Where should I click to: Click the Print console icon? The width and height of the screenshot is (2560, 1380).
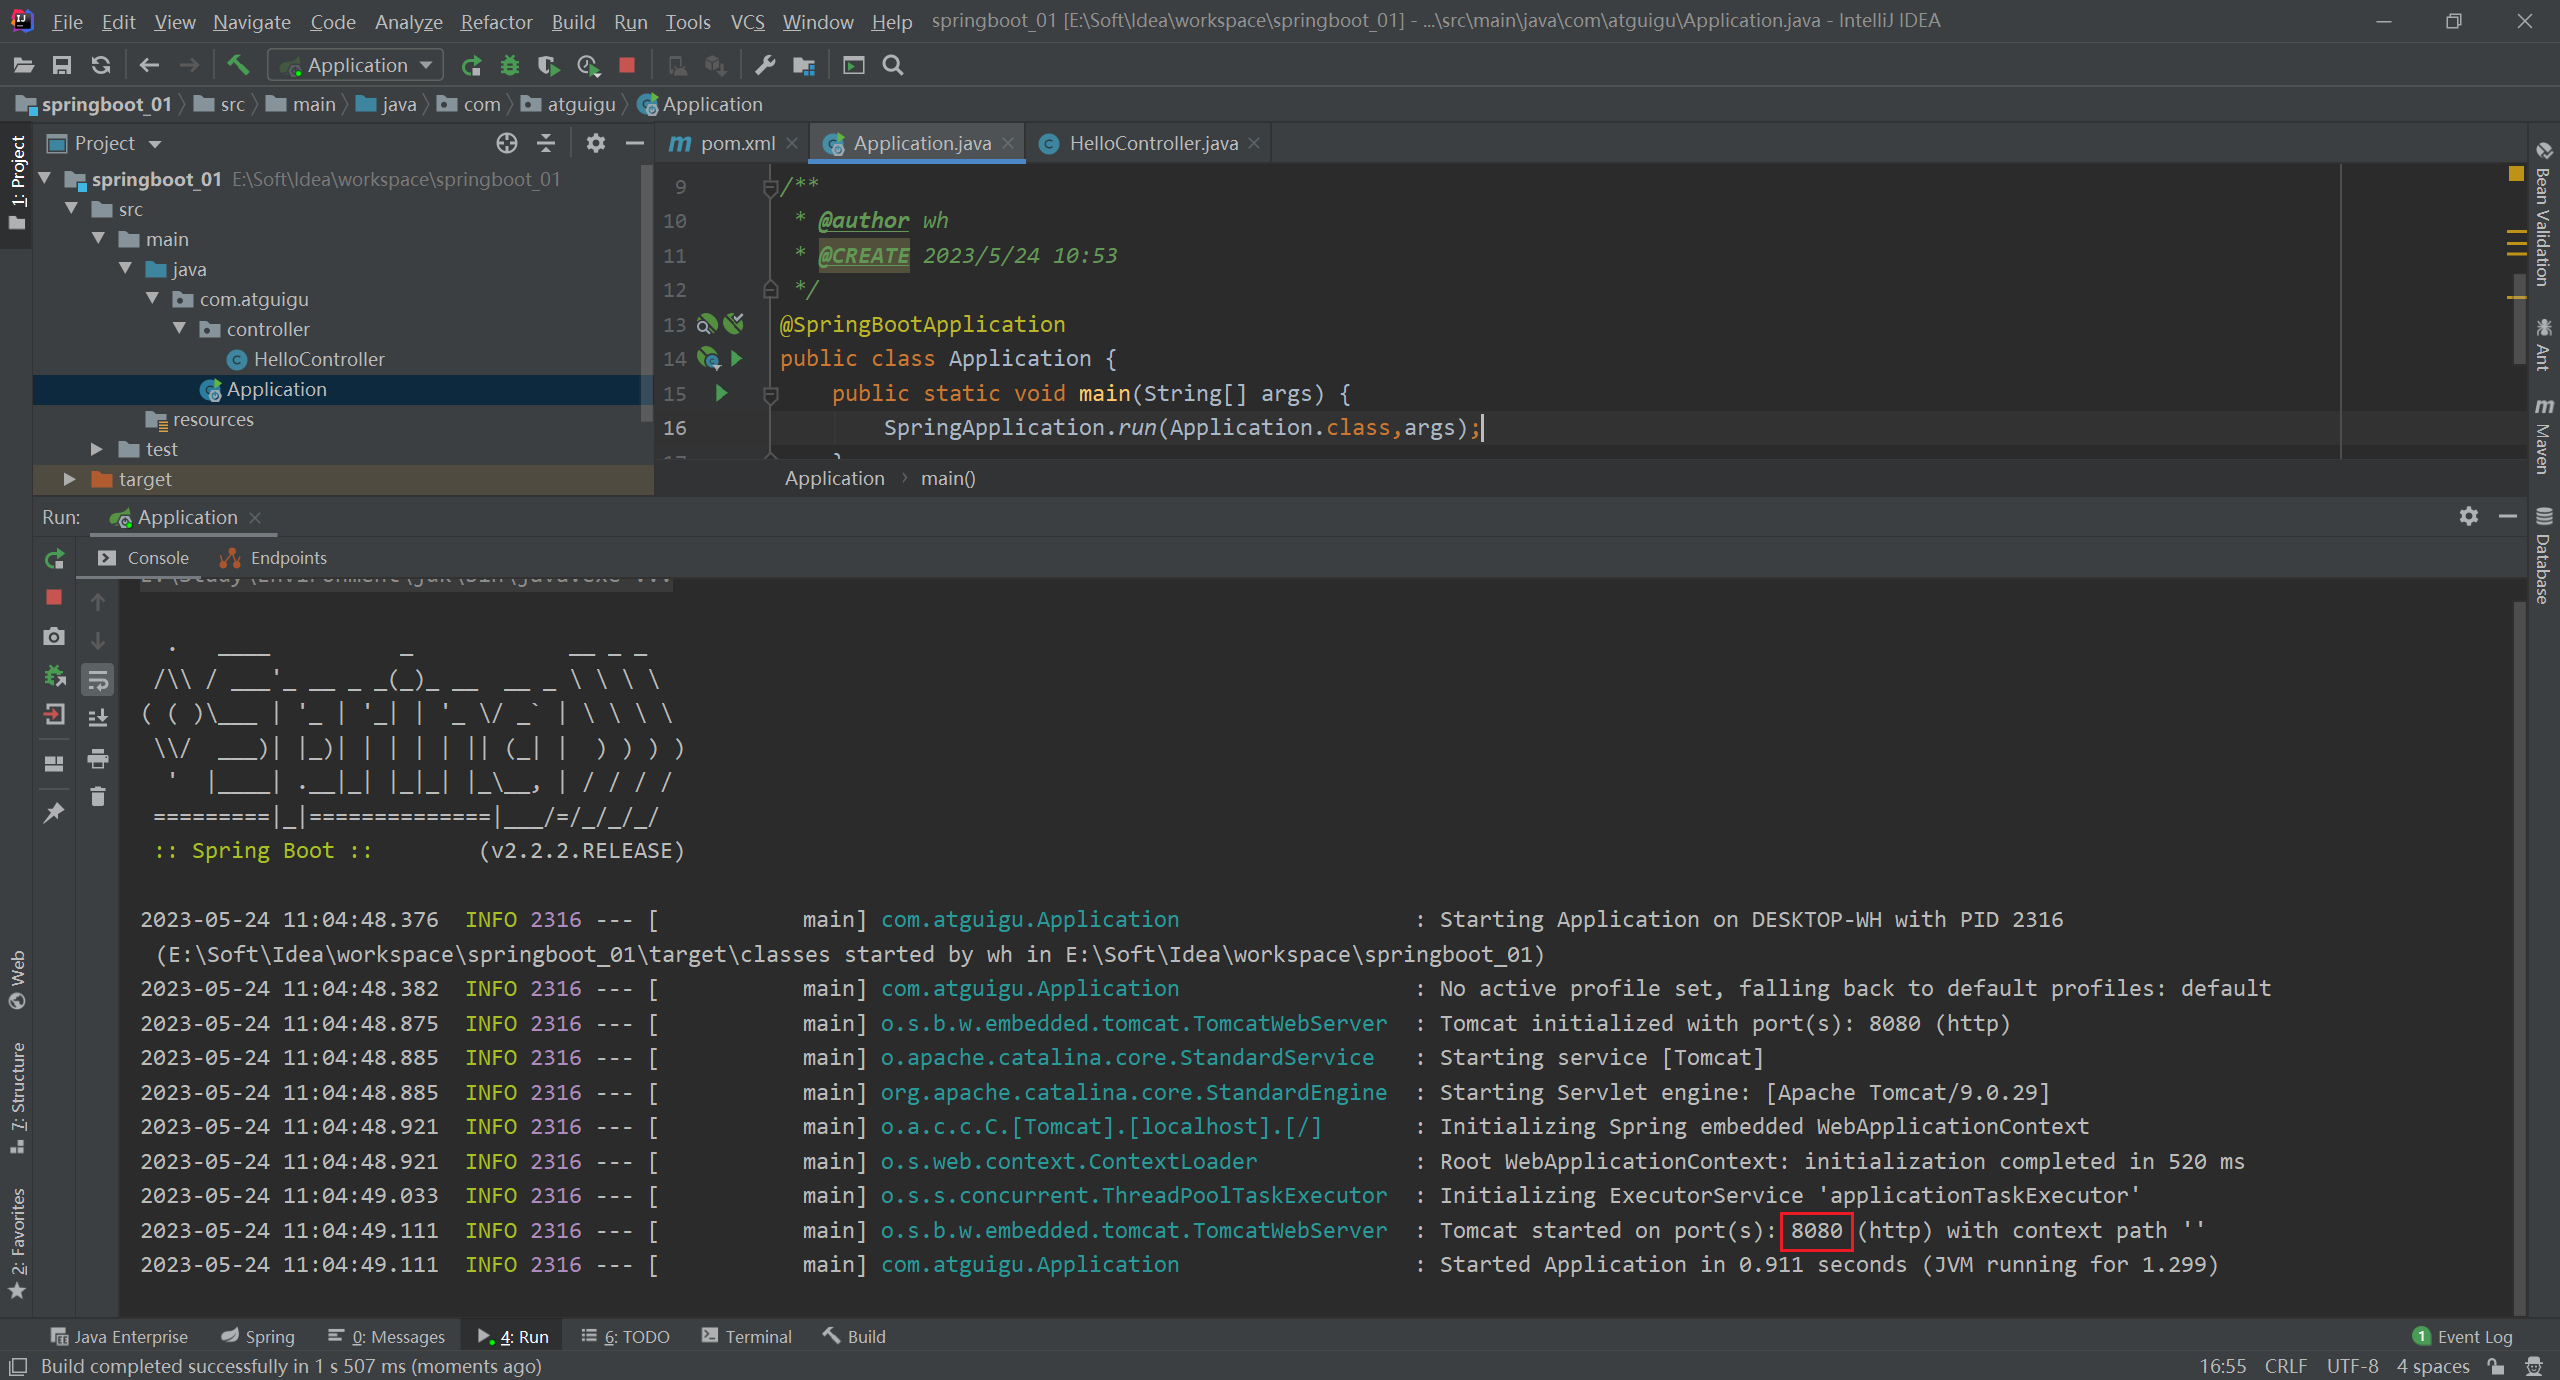pyautogui.click(x=98, y=758)
